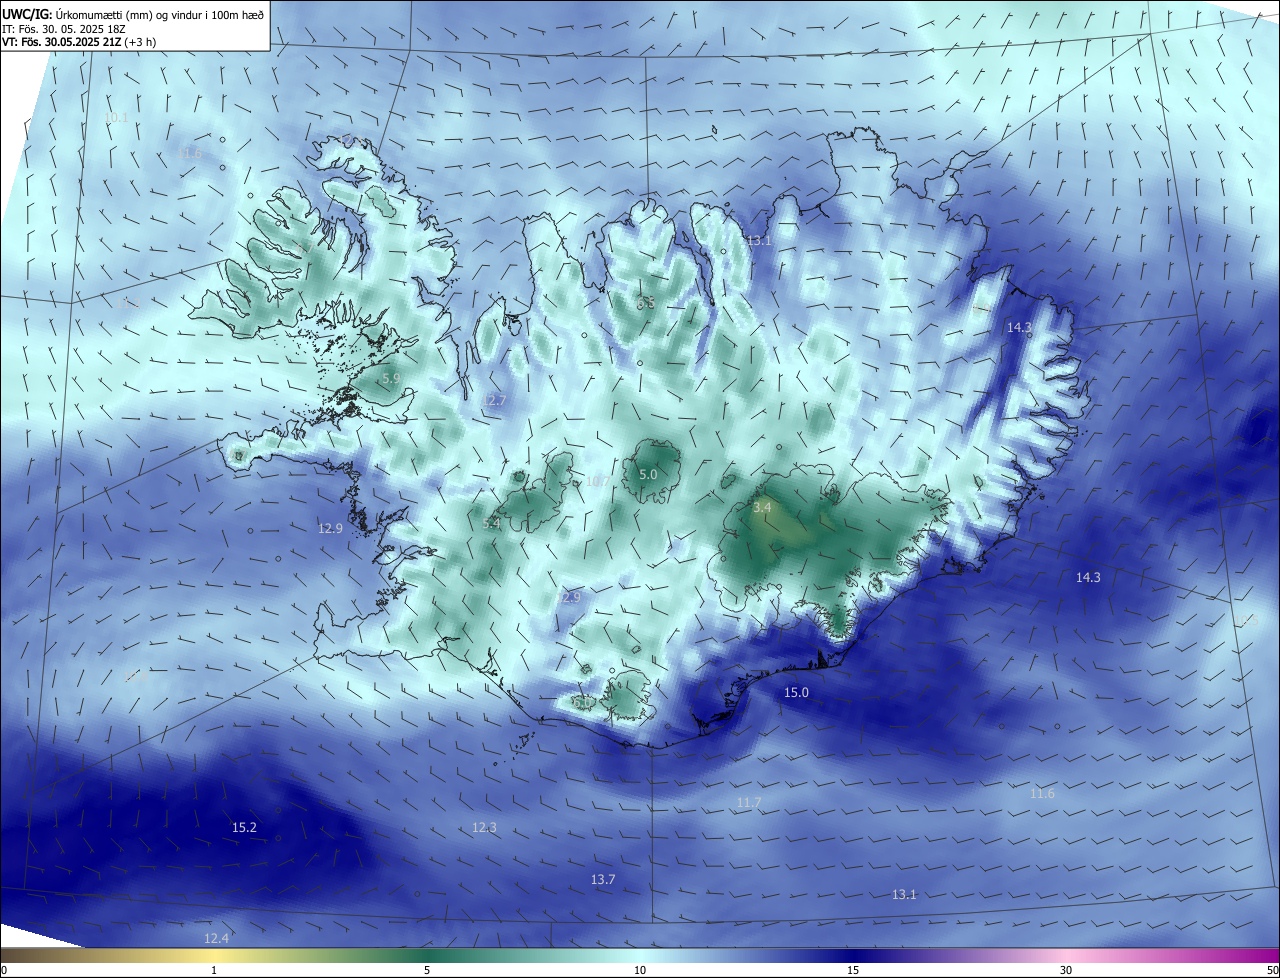Click the 14.3 value on the eastern fjords

click(x=1019, y=327)
